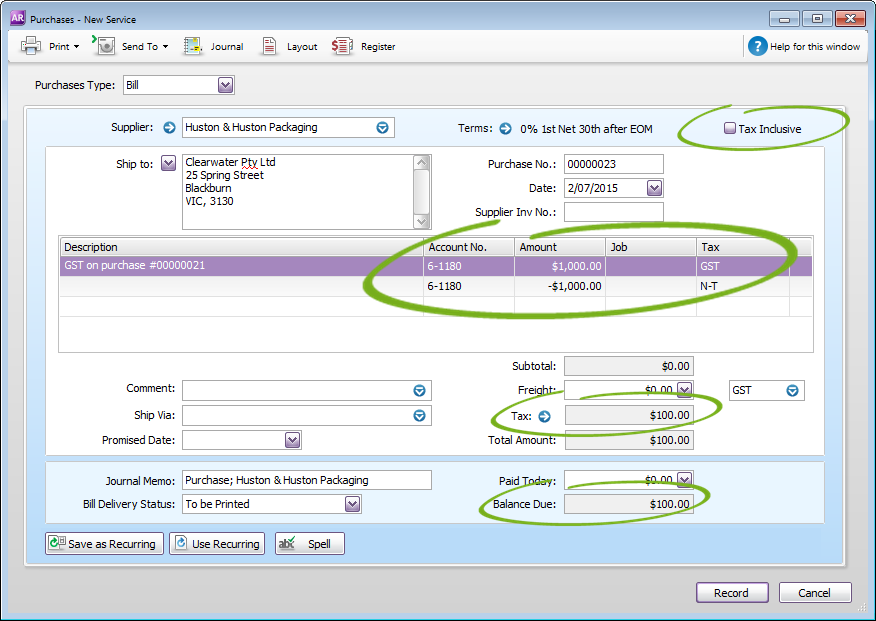876x621 pixels.
Task: Click the Tax zoom arrow icon
Action: click(x=544, y=416)
